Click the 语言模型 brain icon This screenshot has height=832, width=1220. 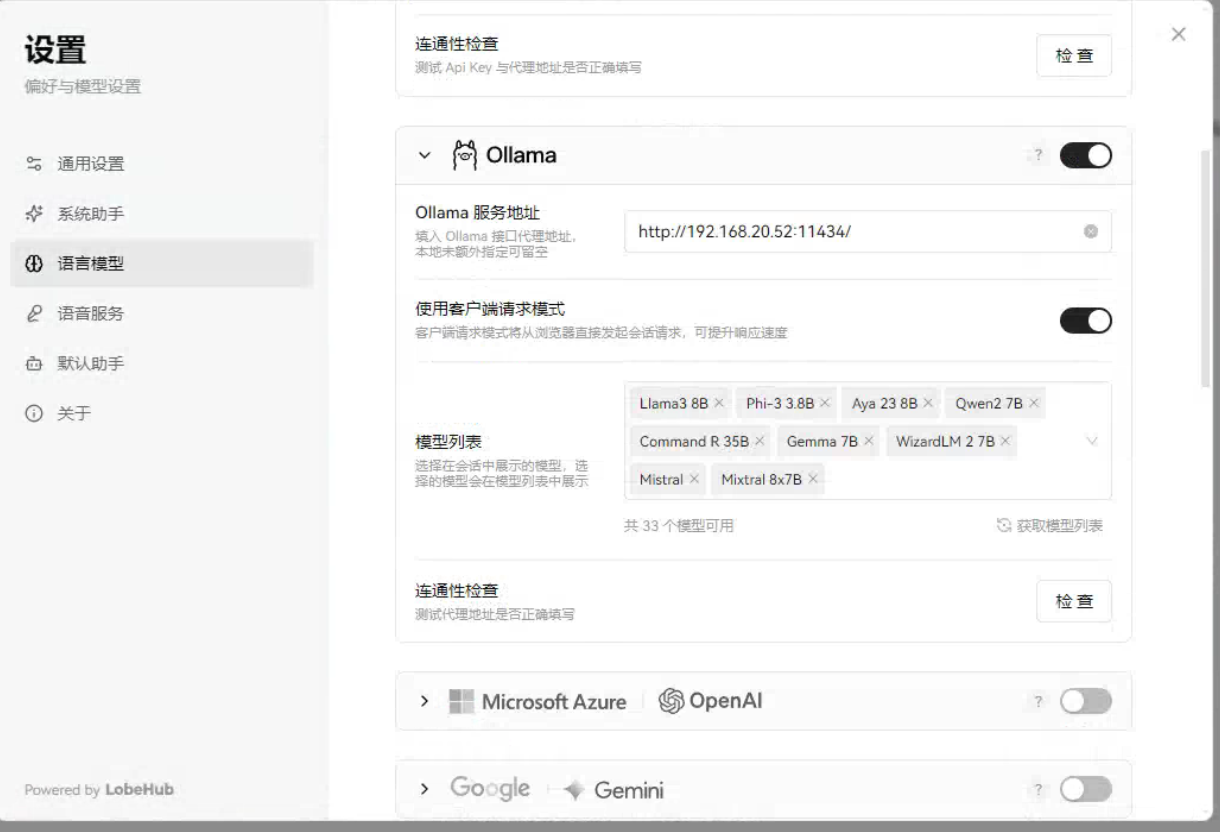pos(33,264)
